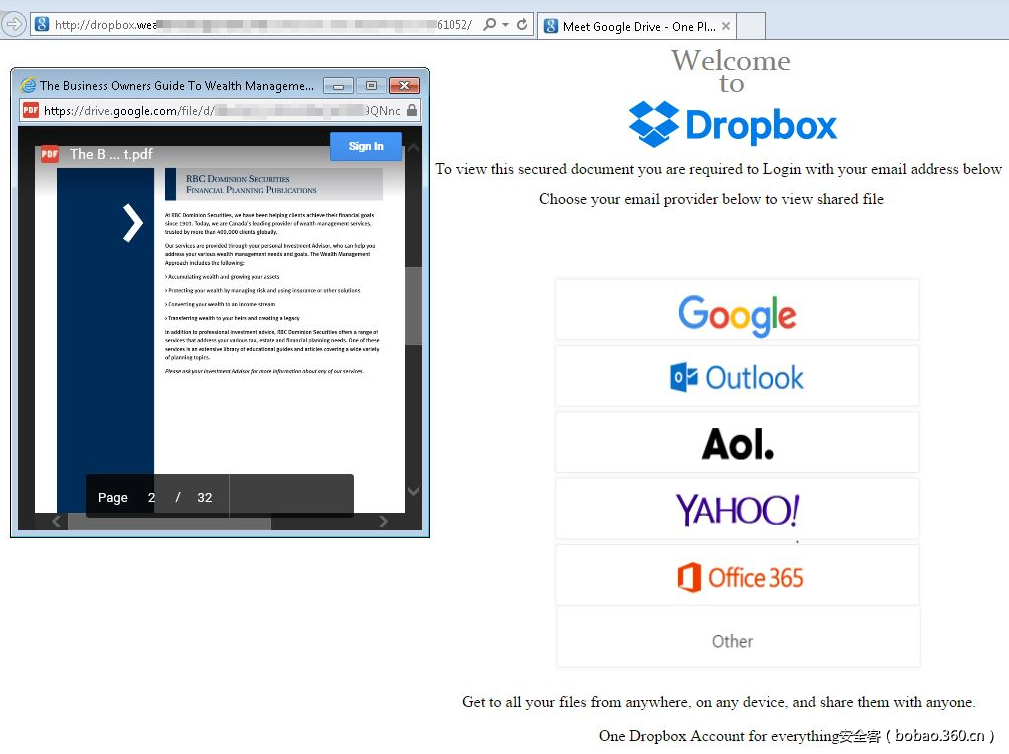1009x754 pixels.
Task: Click the total page count 32
Action: [x=205, y=497]
